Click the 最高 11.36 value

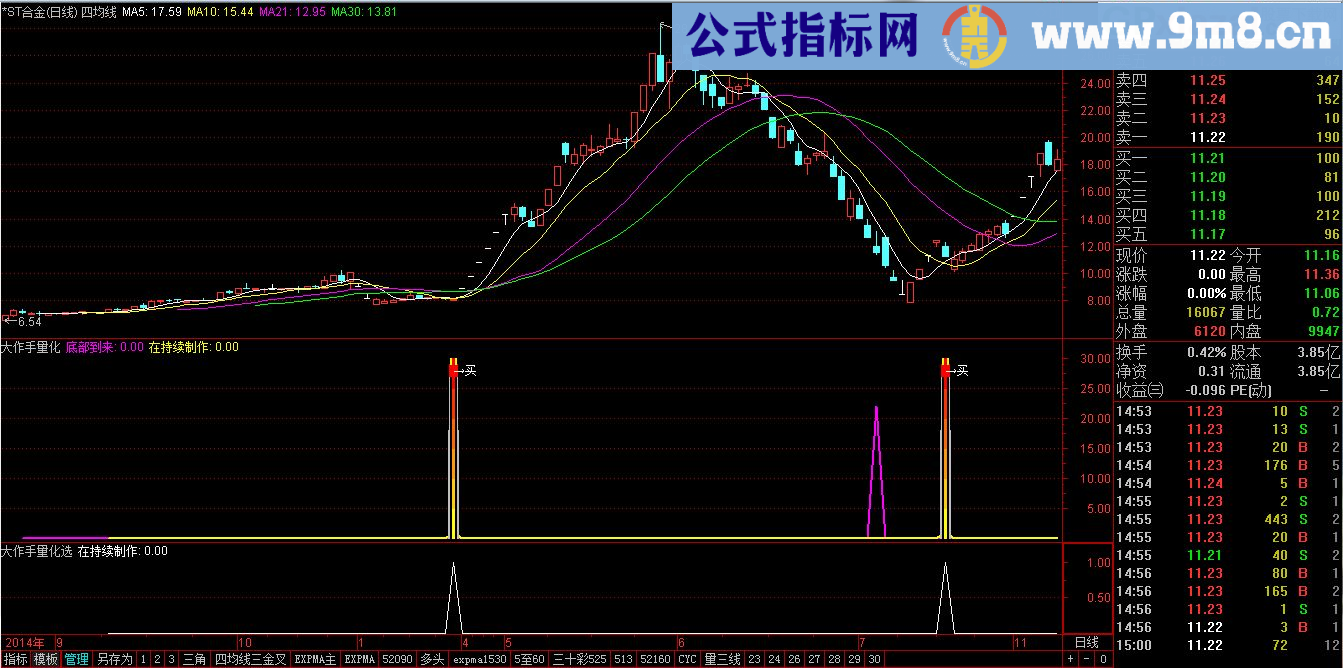[x=1321, y=274]
